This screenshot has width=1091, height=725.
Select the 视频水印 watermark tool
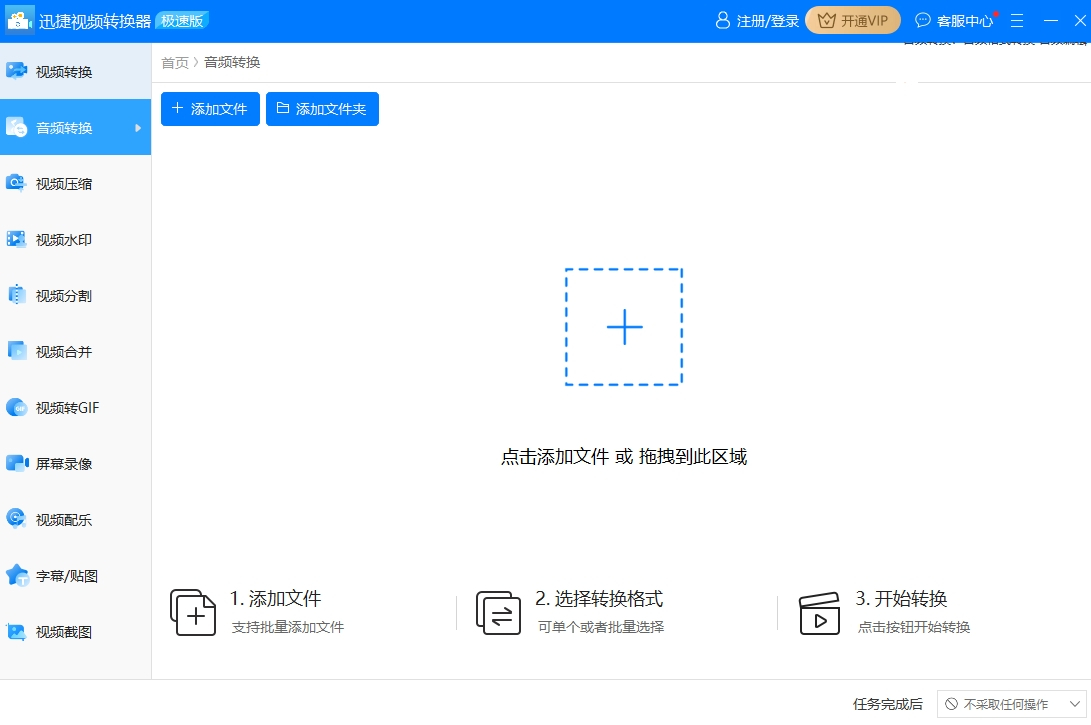pyautogui.click(x=60, y=239)
